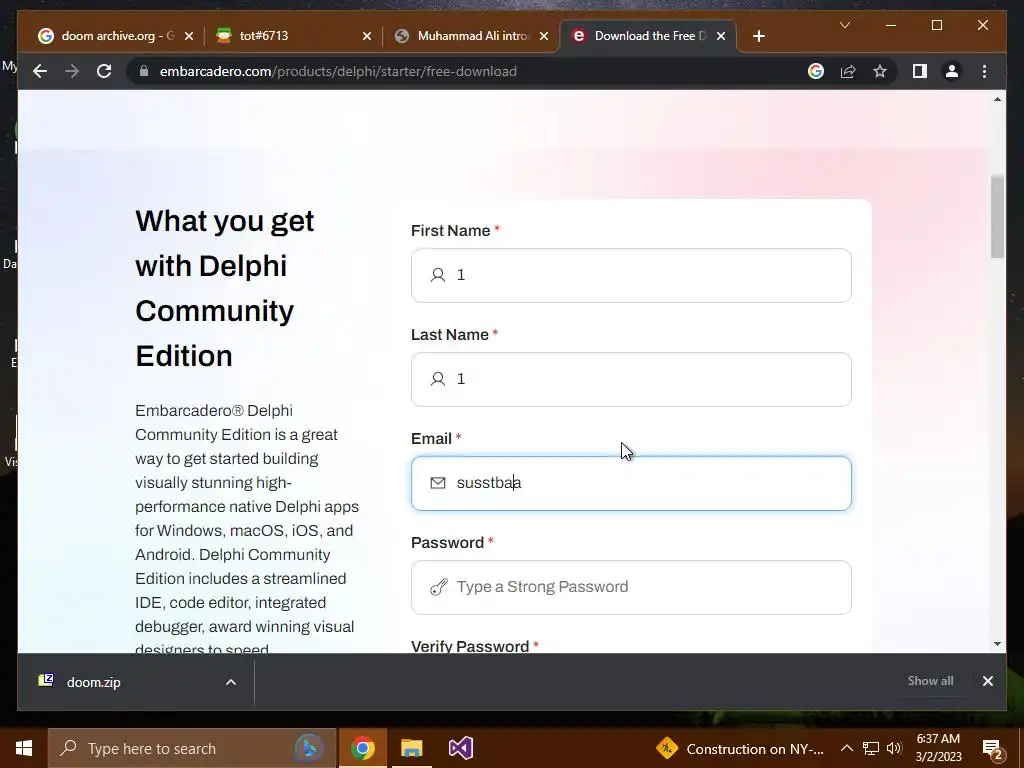1024x768 pixels.
Task: Show hidden system tray icons
Action: click(x=846, y=748)
